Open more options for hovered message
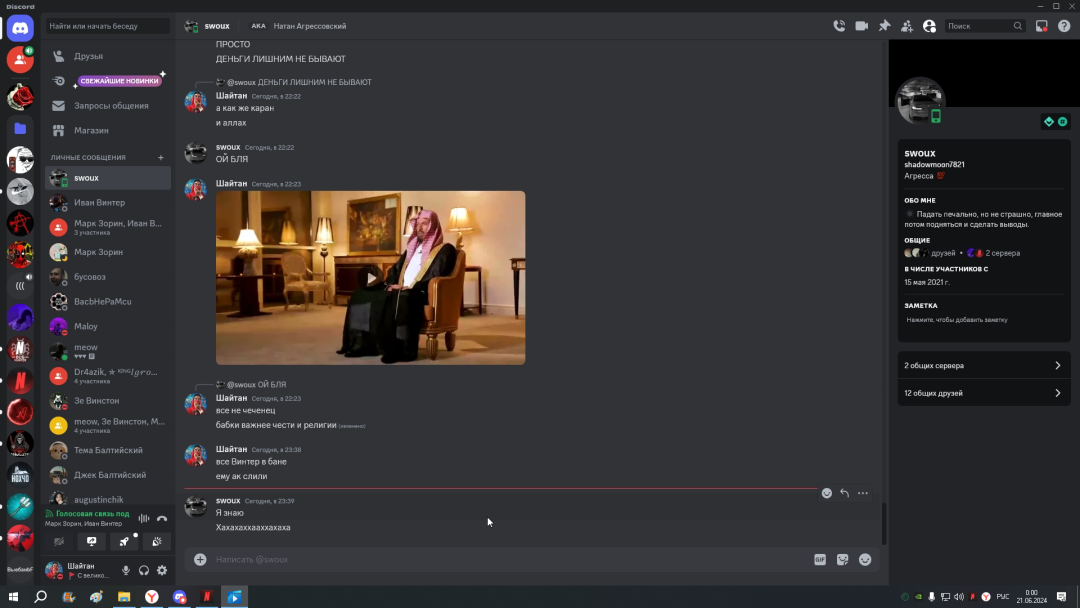Image resolution: width=1080 pixels, height=608 pixels. (863, 493)
